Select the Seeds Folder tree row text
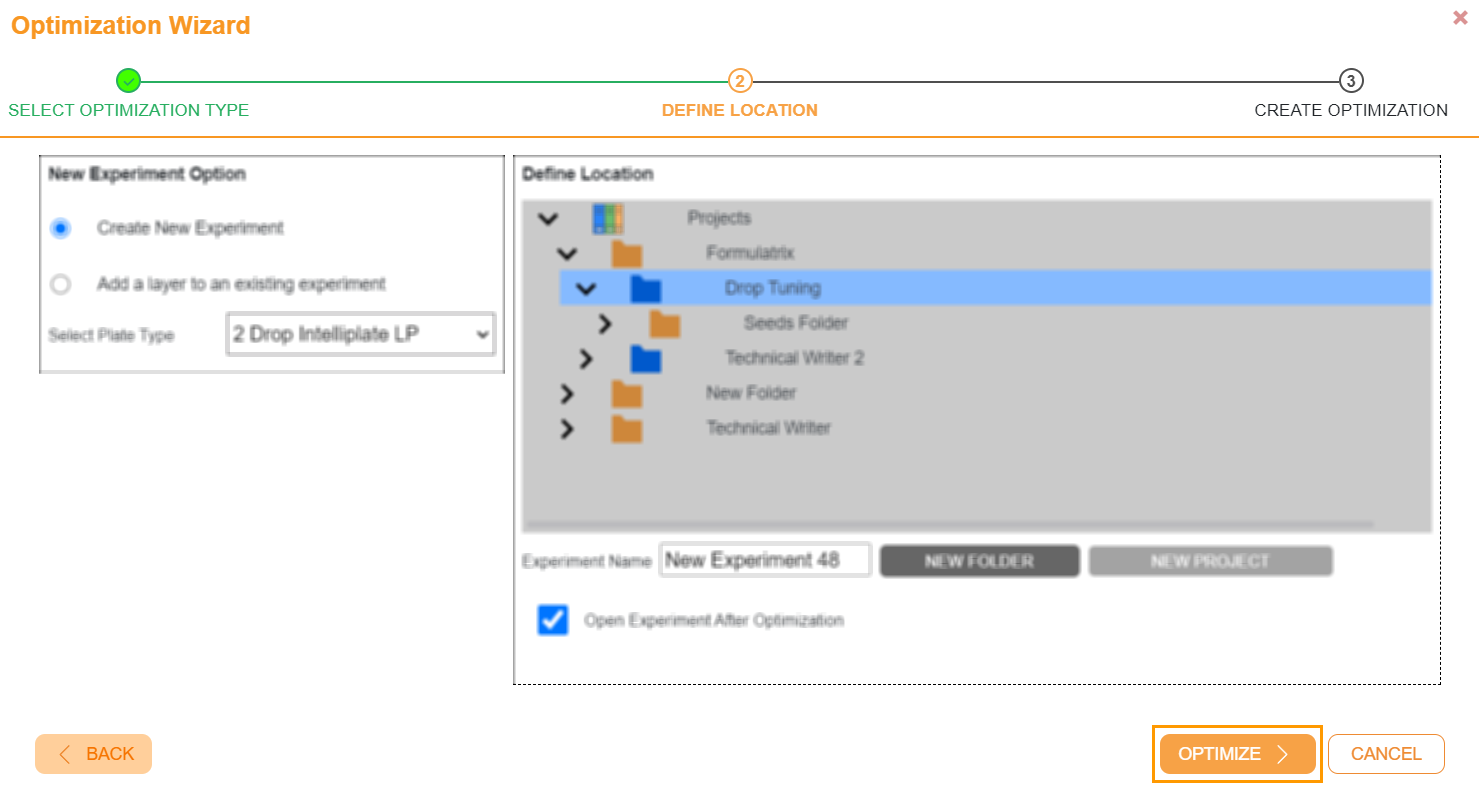 click(x=796, y=324)
